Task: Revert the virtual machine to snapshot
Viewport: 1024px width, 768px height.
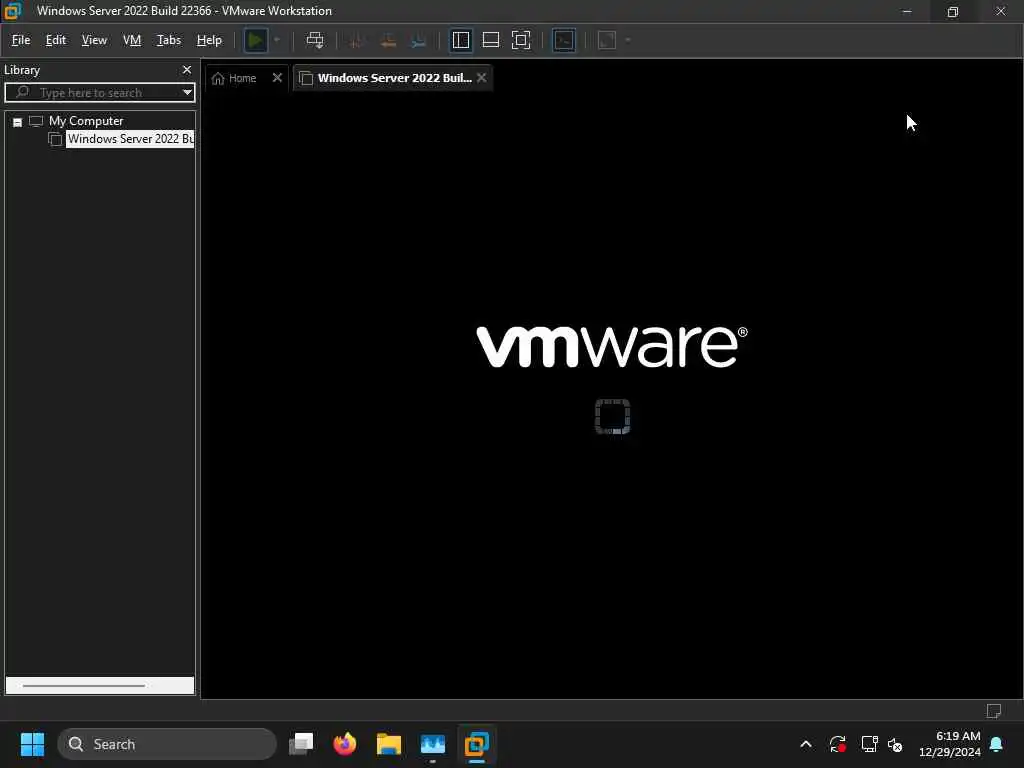Action: pos(388,40)
